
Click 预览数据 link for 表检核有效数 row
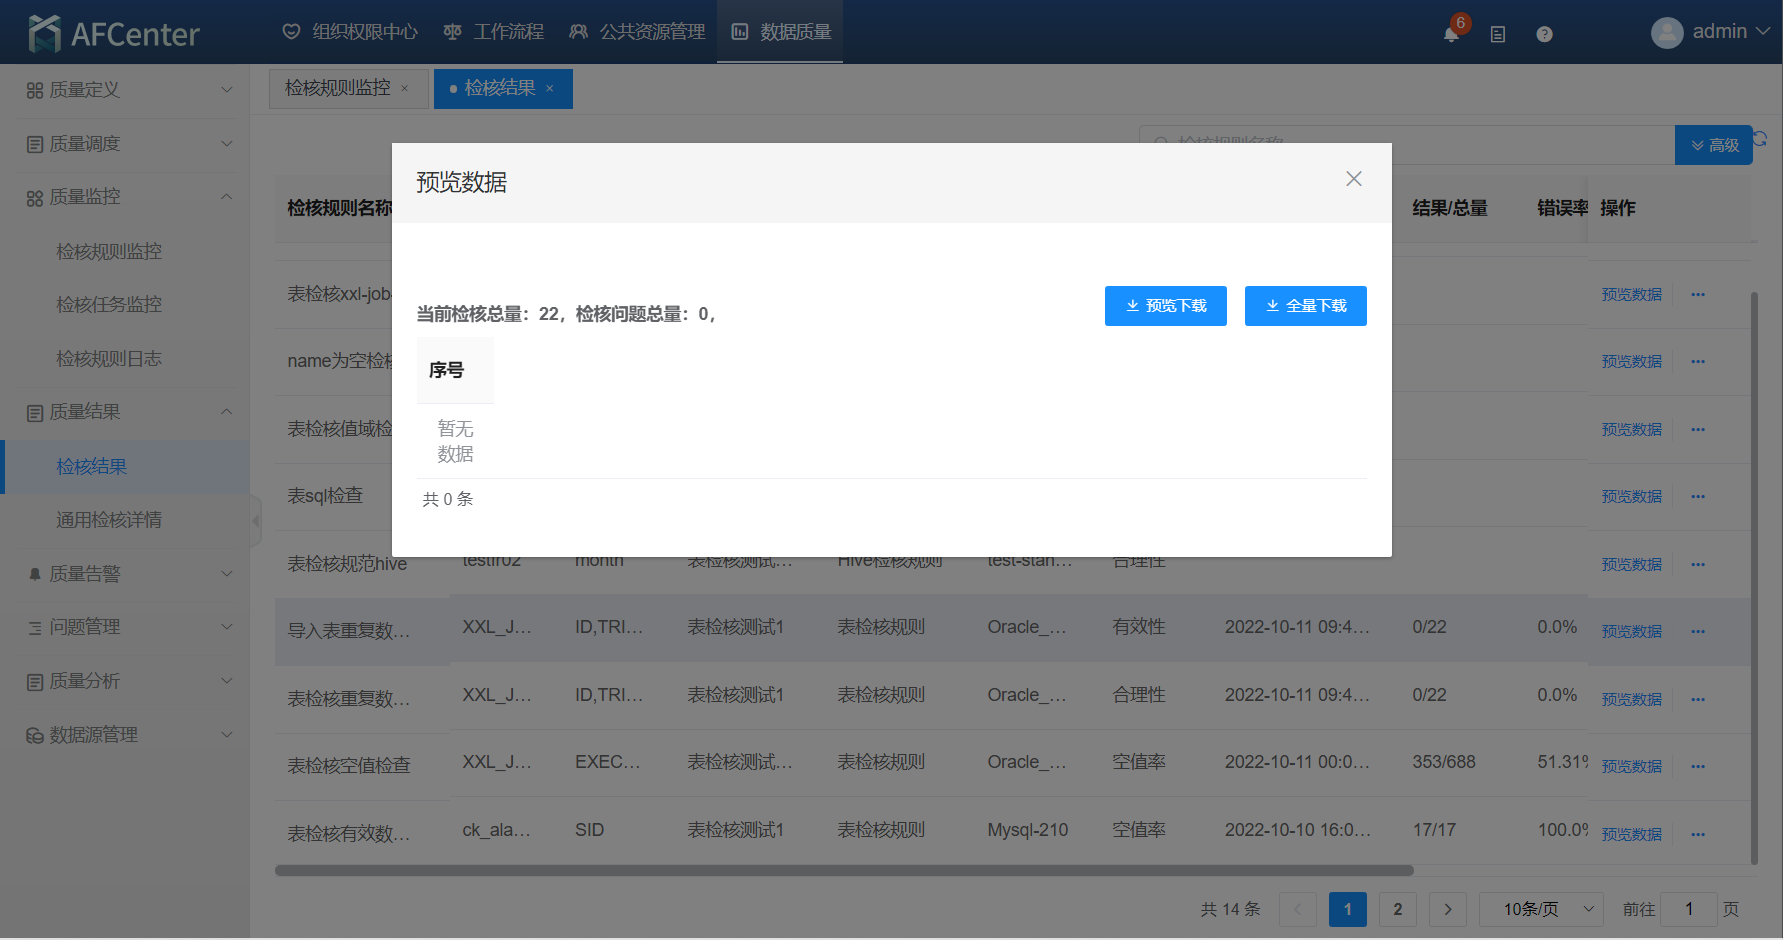[x=1631, y=834]
